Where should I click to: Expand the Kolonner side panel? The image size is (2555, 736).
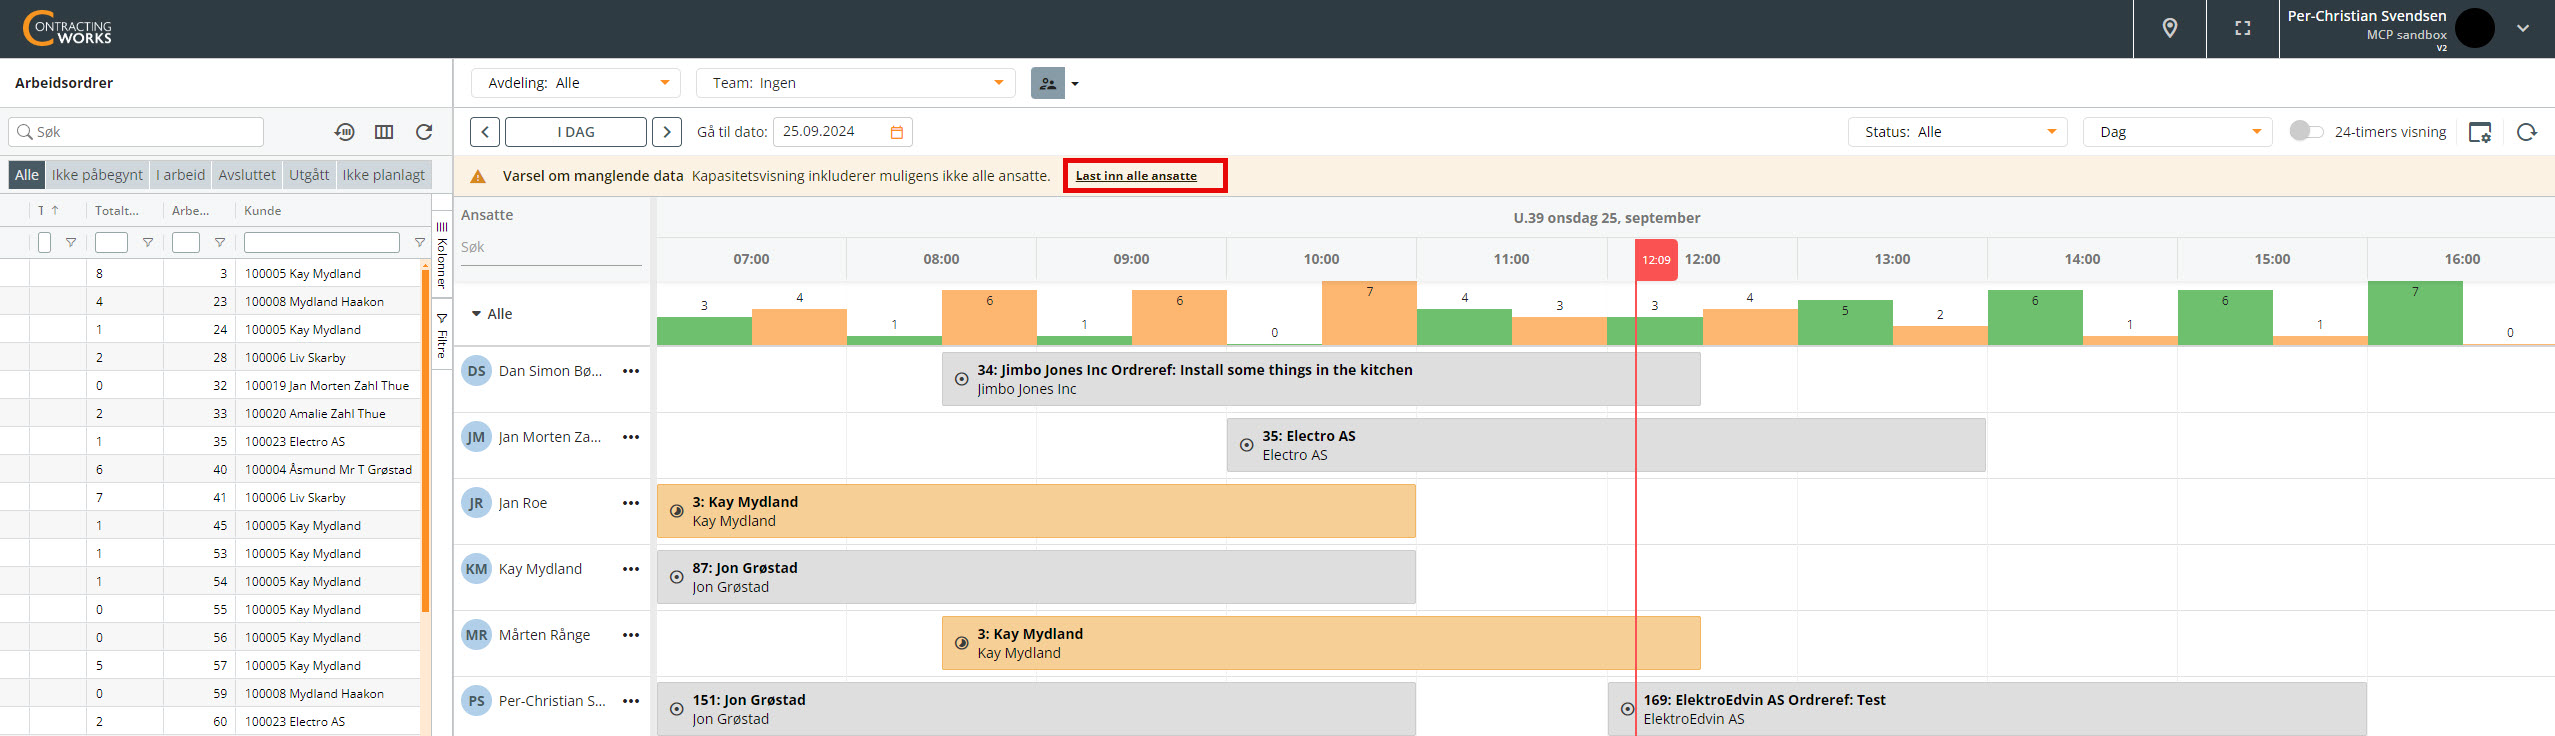click(442, 254)
